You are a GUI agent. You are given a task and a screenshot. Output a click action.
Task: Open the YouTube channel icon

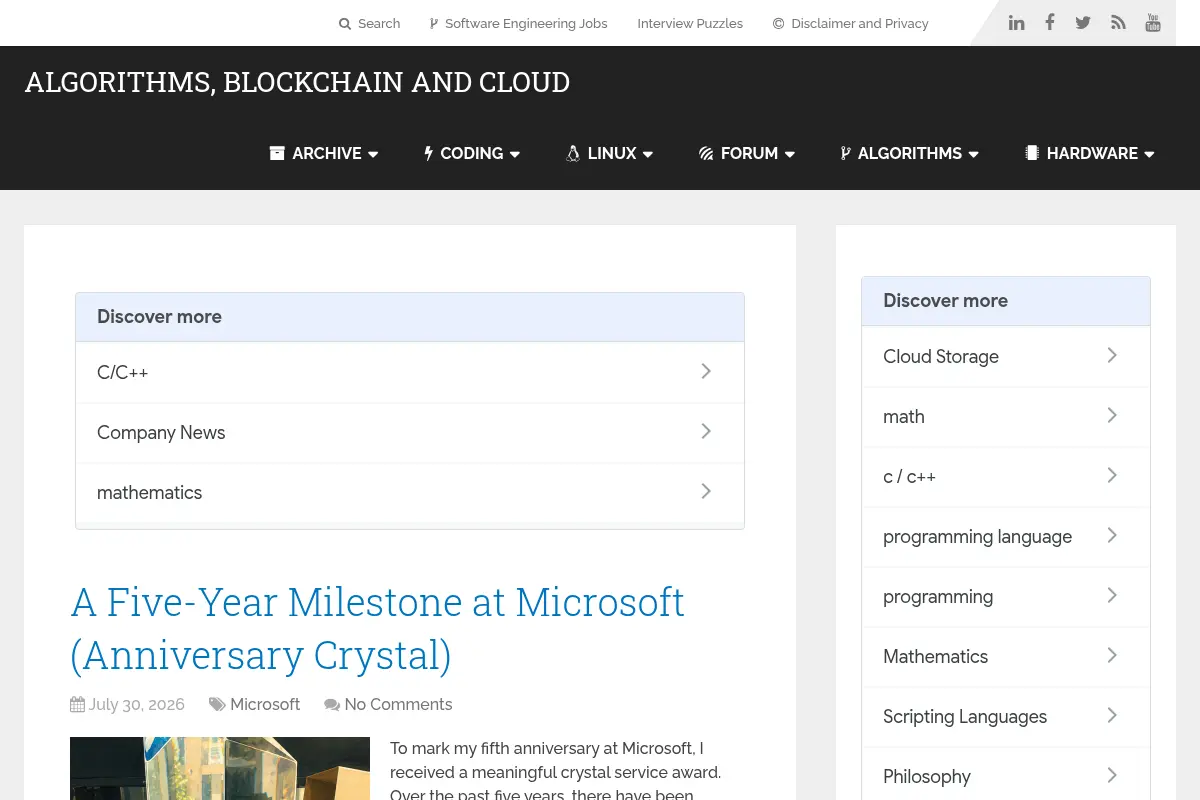(1153, 23)
